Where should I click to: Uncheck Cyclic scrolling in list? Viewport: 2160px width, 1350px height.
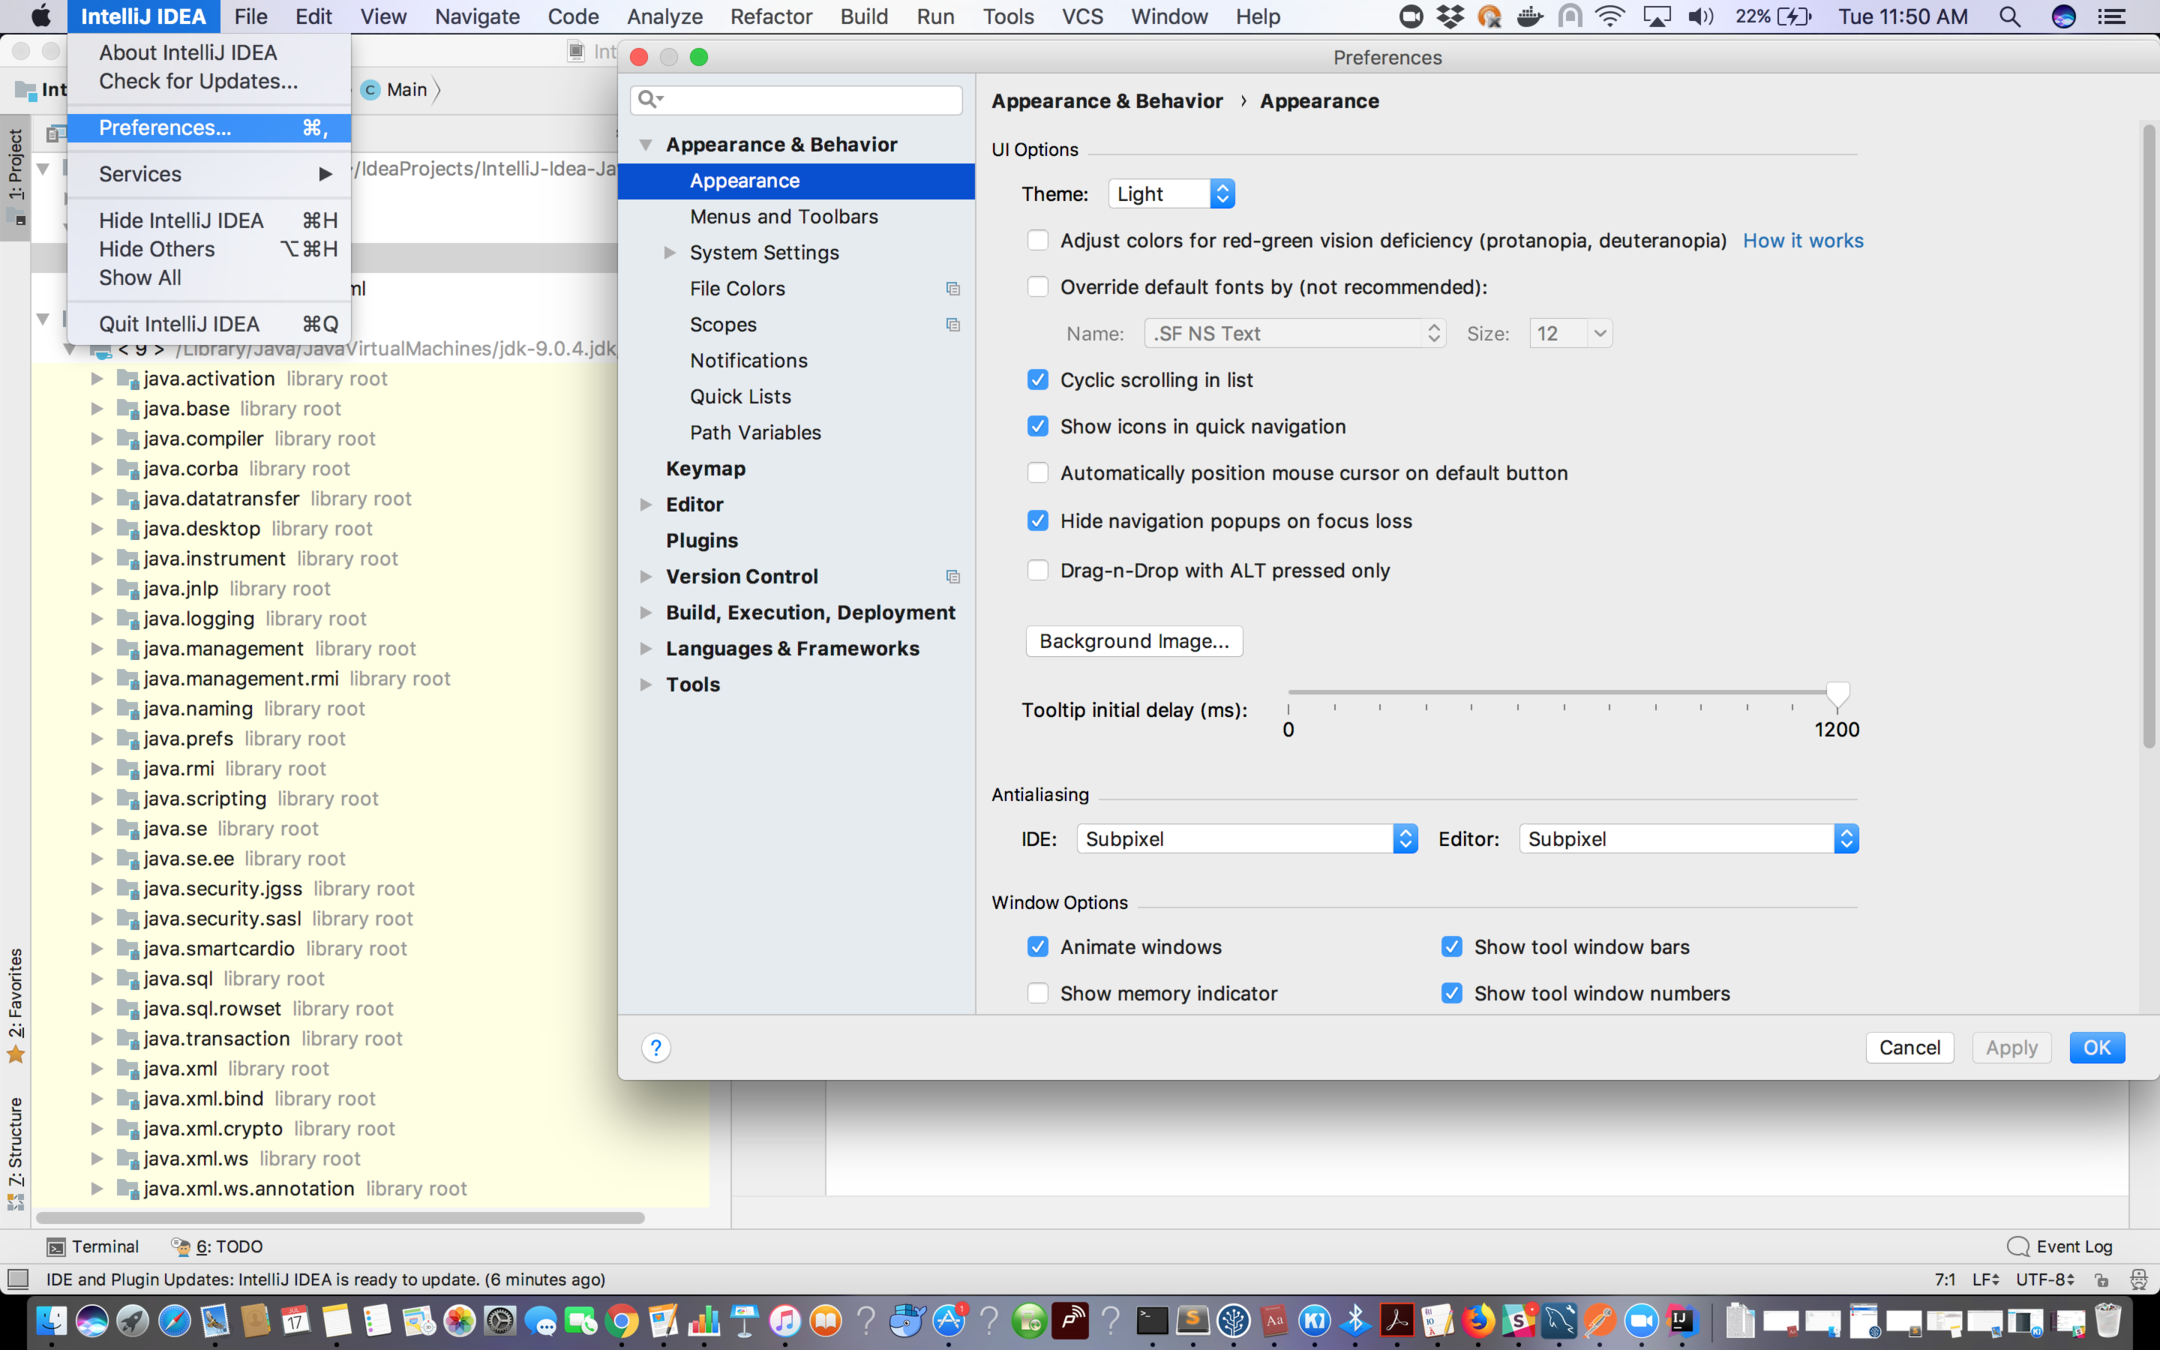[x=1038, y=380]
